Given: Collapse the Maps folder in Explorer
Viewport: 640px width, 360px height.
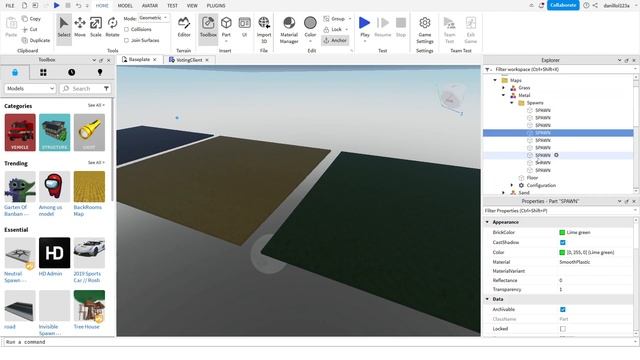Looking at the screenshot, I should coord(495,80).
